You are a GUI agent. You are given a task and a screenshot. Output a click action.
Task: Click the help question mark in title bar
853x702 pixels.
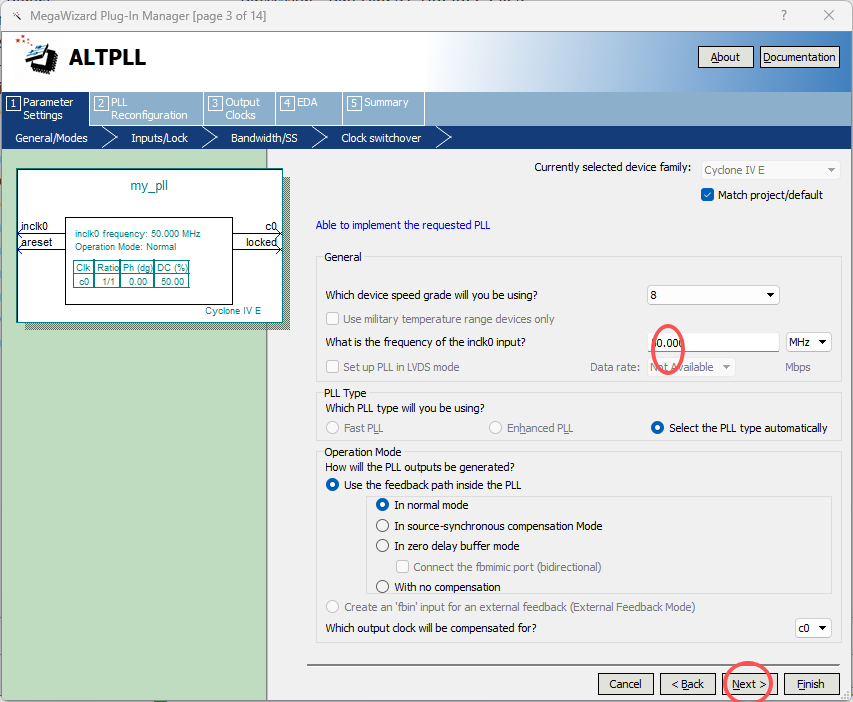coord(783,15)
